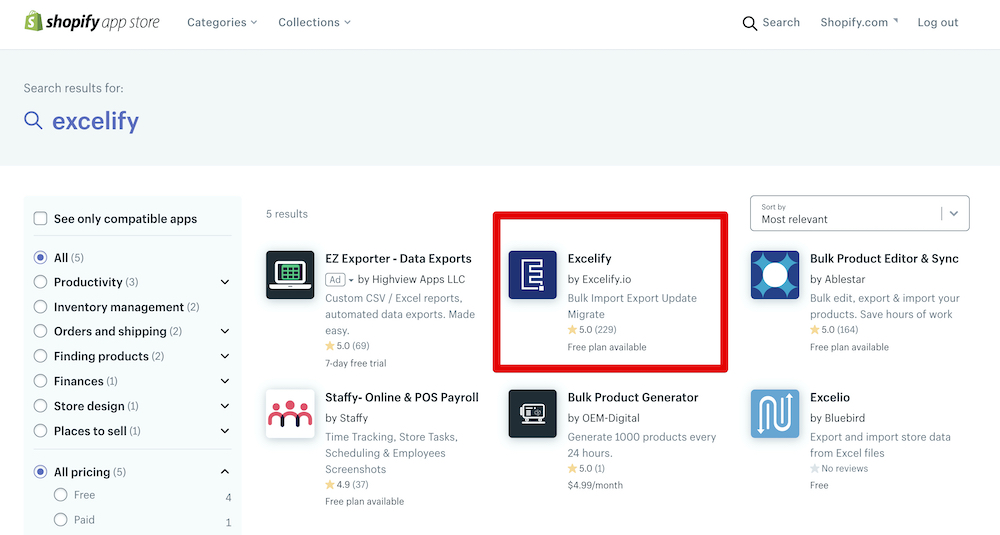Click the EZ Exporter app icon
Image resolution: width=1000 pixels, height=535 pixels.
click(x=290, y=275)
